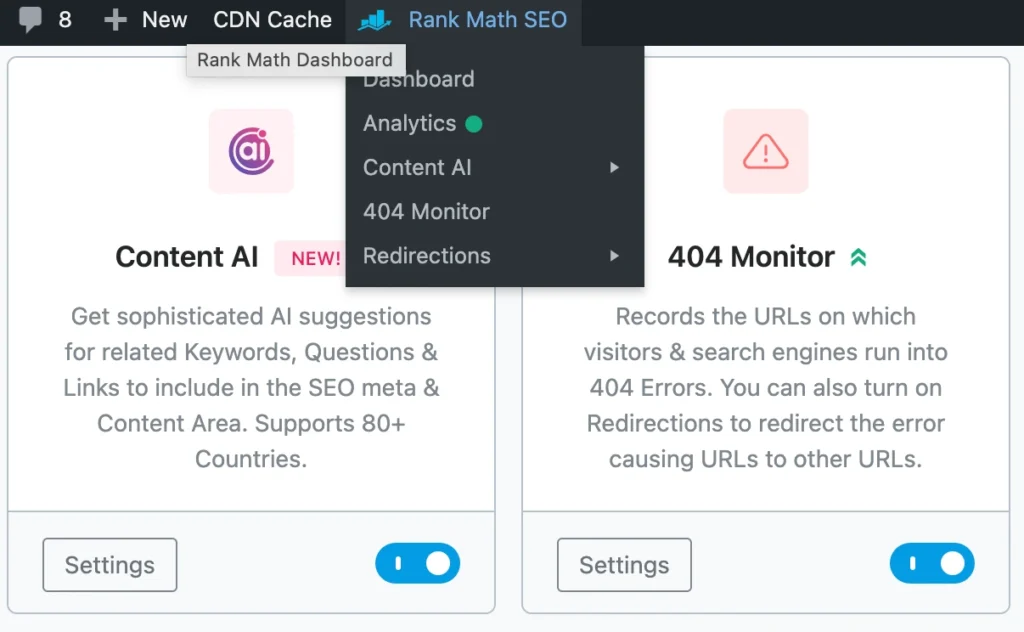Disable the Content AI module toggle

418,564
